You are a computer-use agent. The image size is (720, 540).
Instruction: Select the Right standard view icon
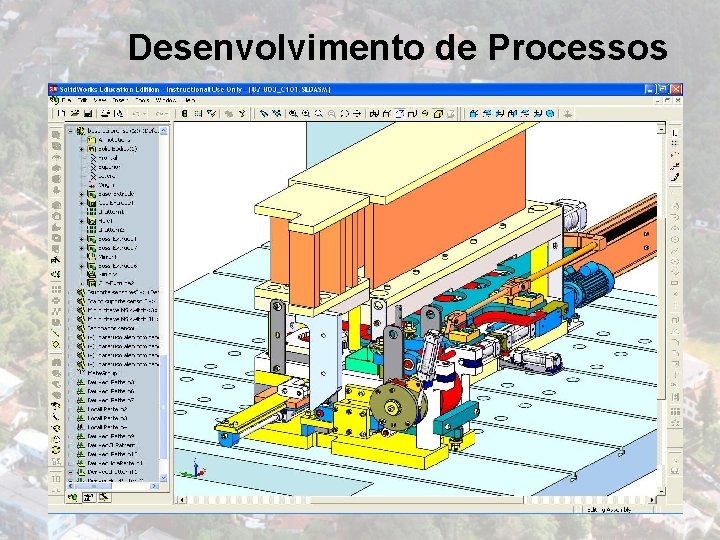pos(512,113)
